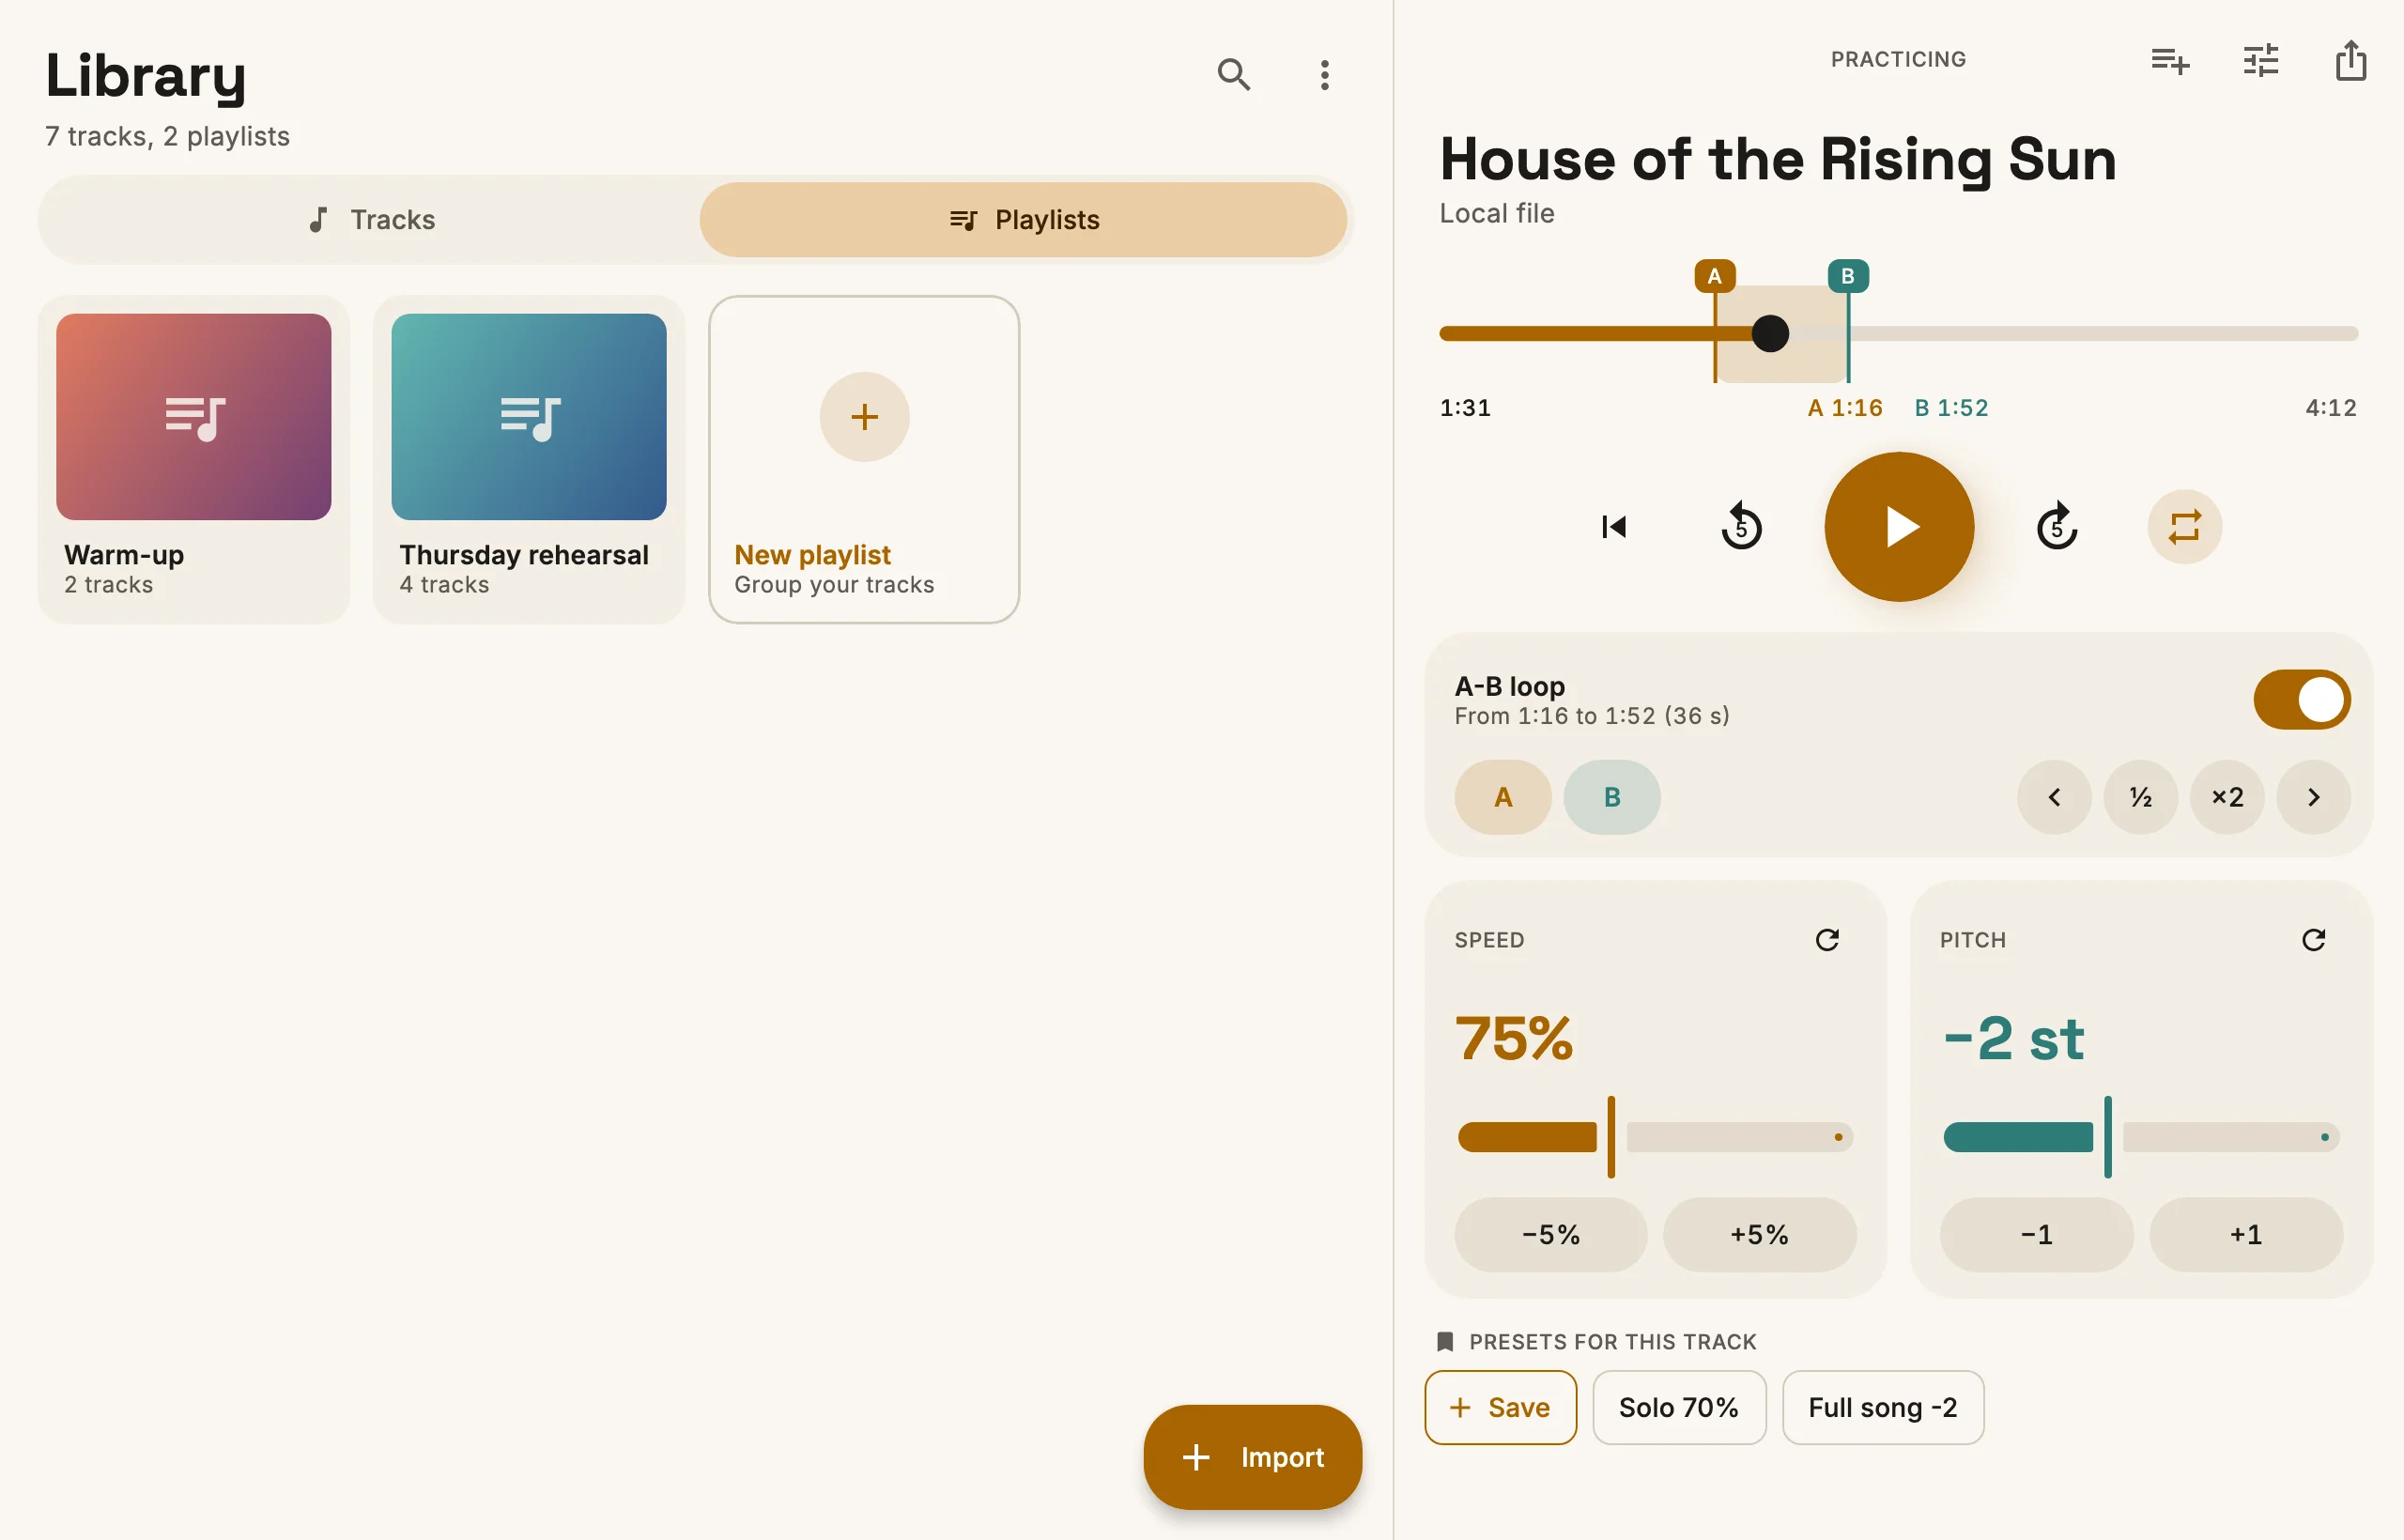Click the B 1:52 time label
Screen dimensions: 2404x1540
[x=1950, y=408]
